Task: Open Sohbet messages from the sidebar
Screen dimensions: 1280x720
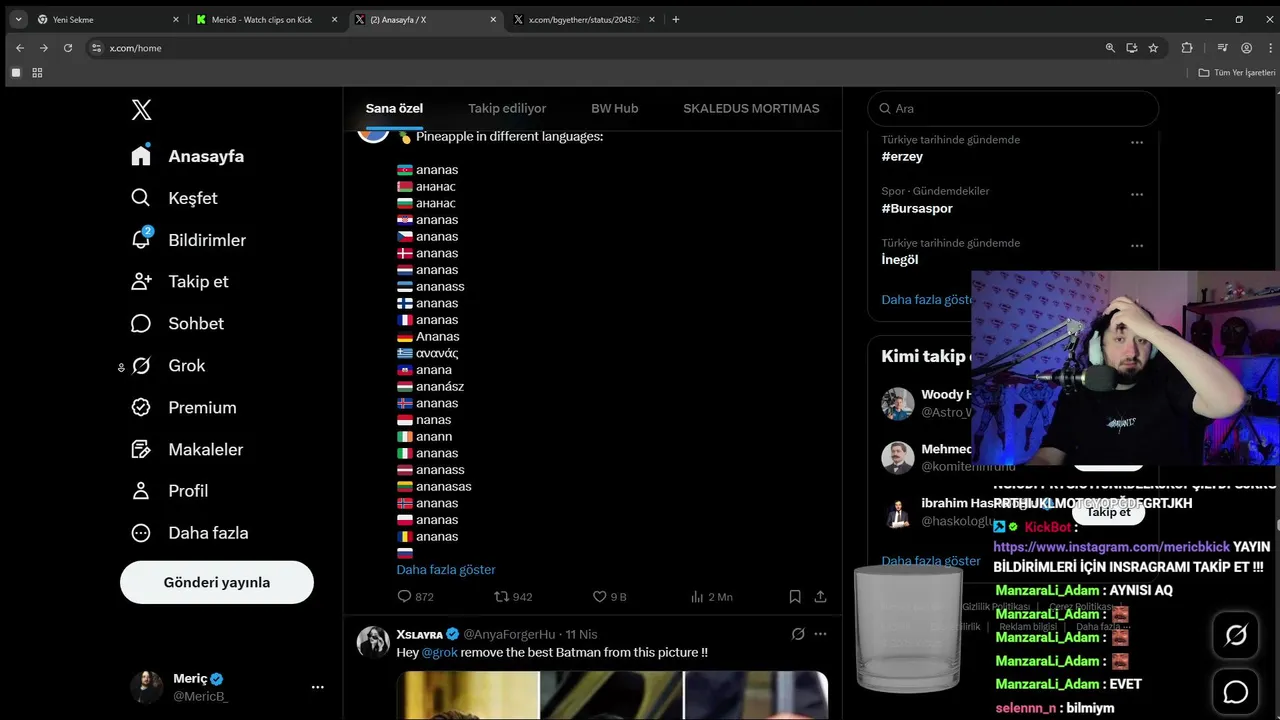Action: (177, 323)
